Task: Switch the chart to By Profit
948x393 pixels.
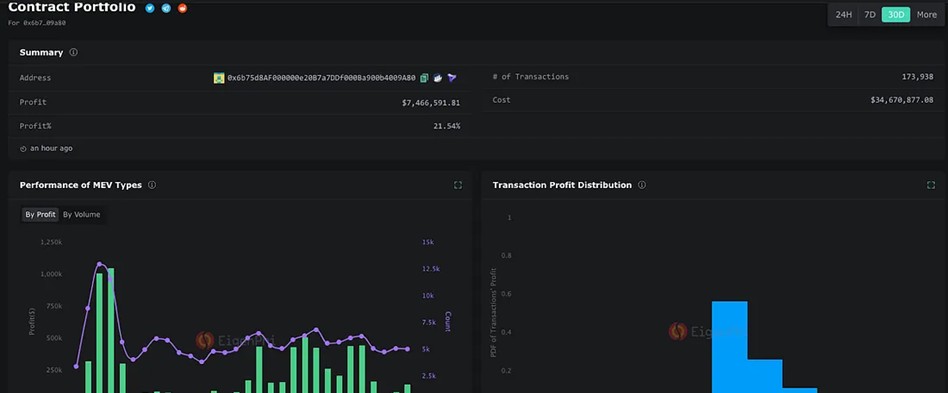Action: click(x=41, y=215)
